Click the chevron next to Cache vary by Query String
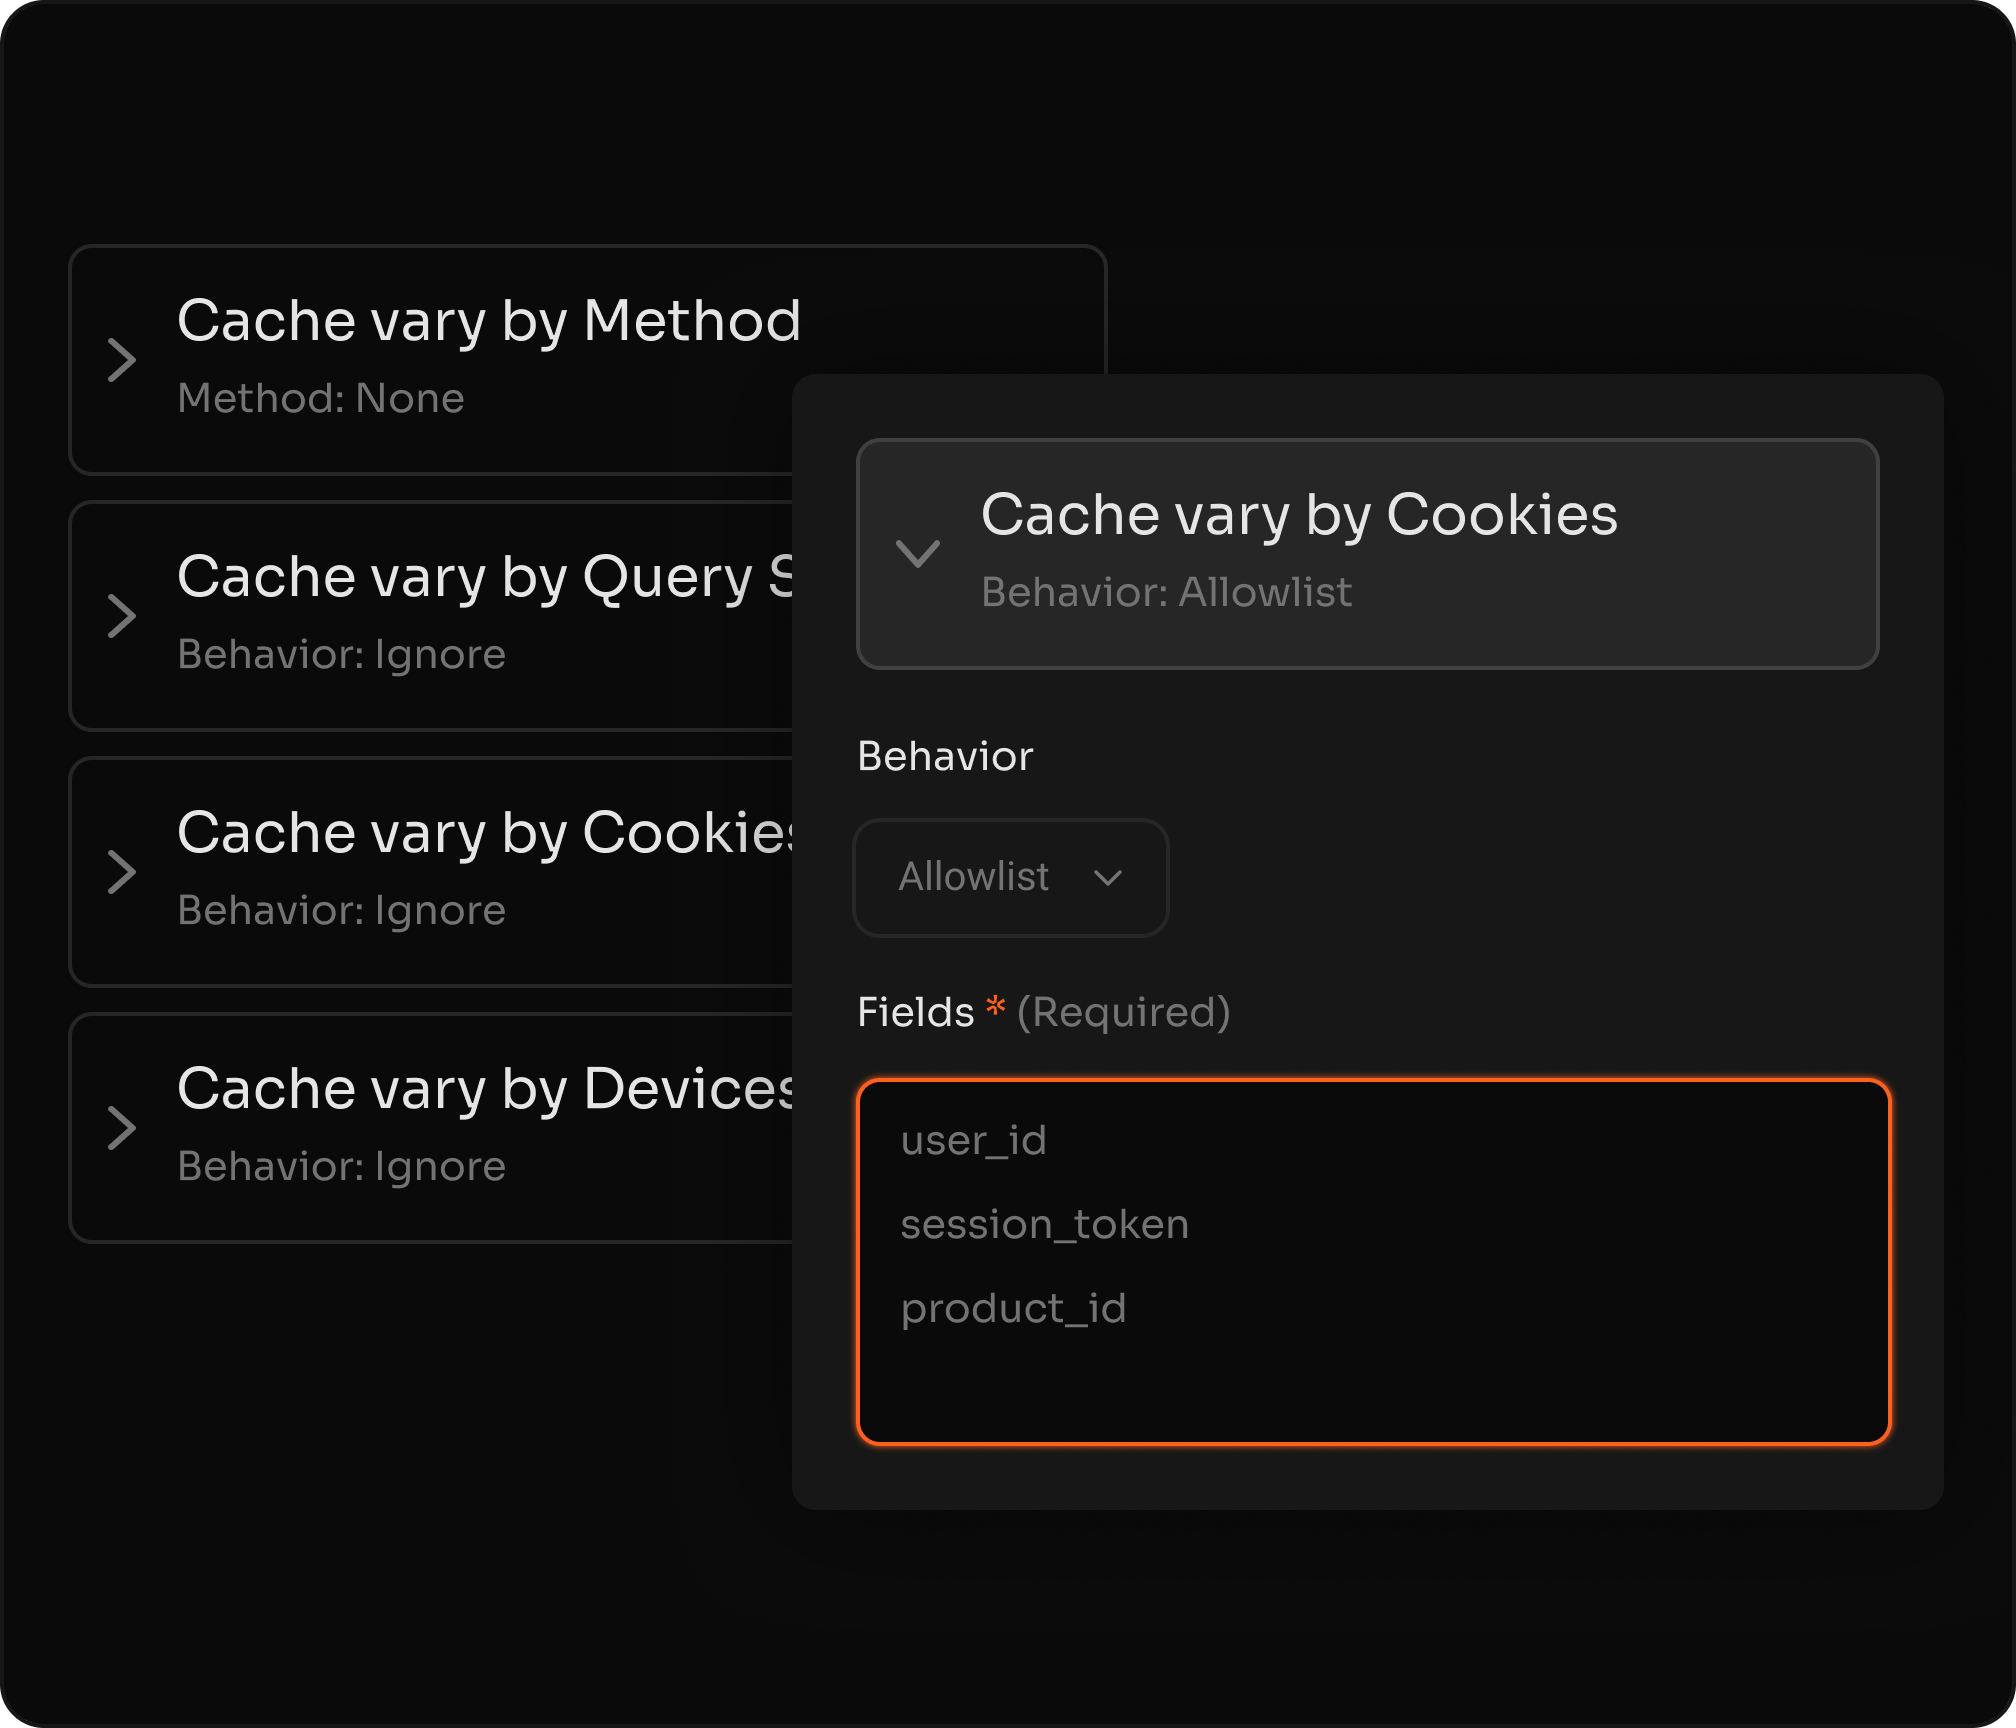2016x1728 pixels. [124, 616]
